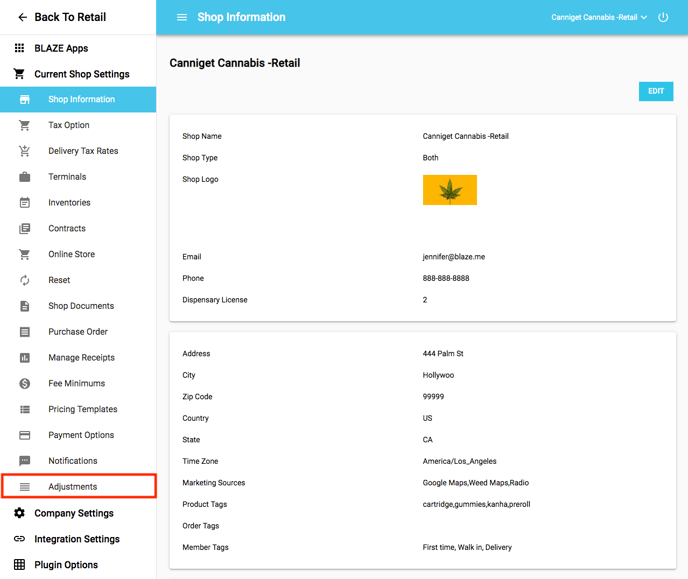
Task: Click the Plugin Options table icon
Action: tap(19, 565)
